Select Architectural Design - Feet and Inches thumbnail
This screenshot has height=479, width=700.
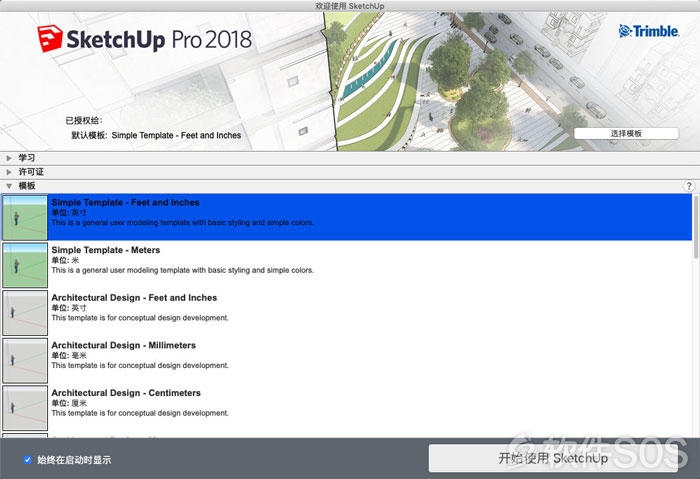(x=25, y=312)
